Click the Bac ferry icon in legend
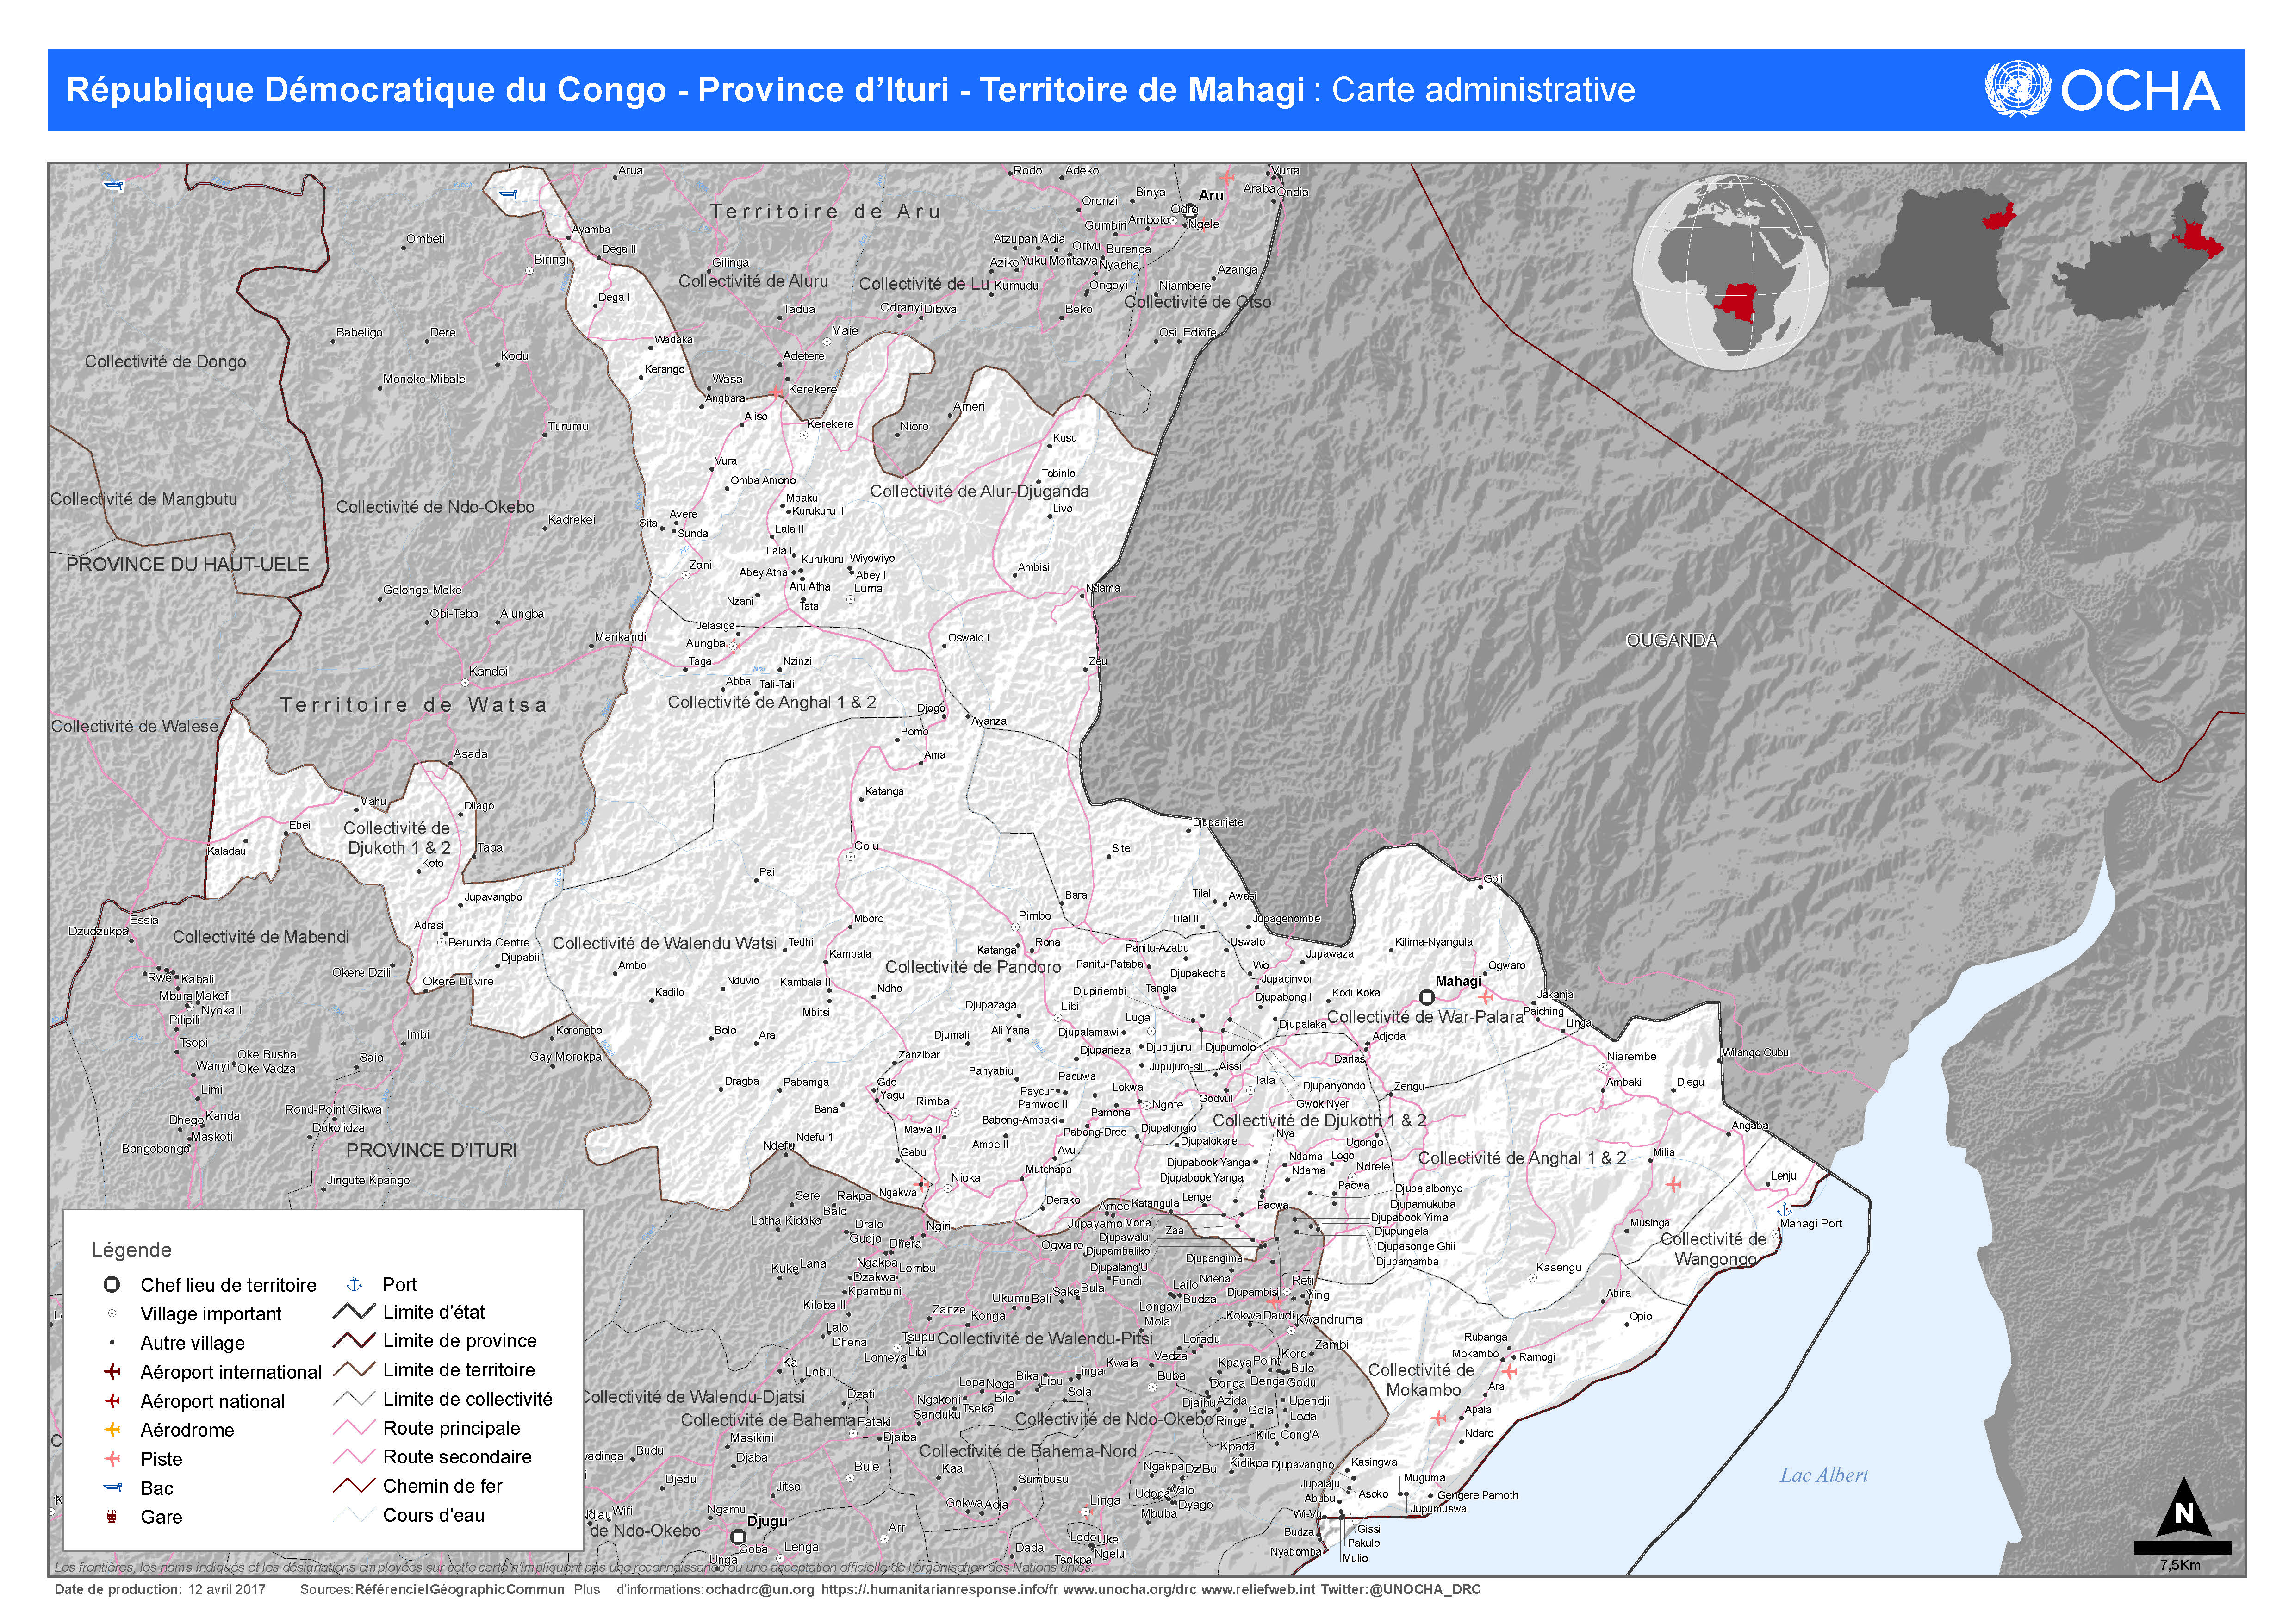This screenshot has height=1624, width=2295. (112, 1488)
